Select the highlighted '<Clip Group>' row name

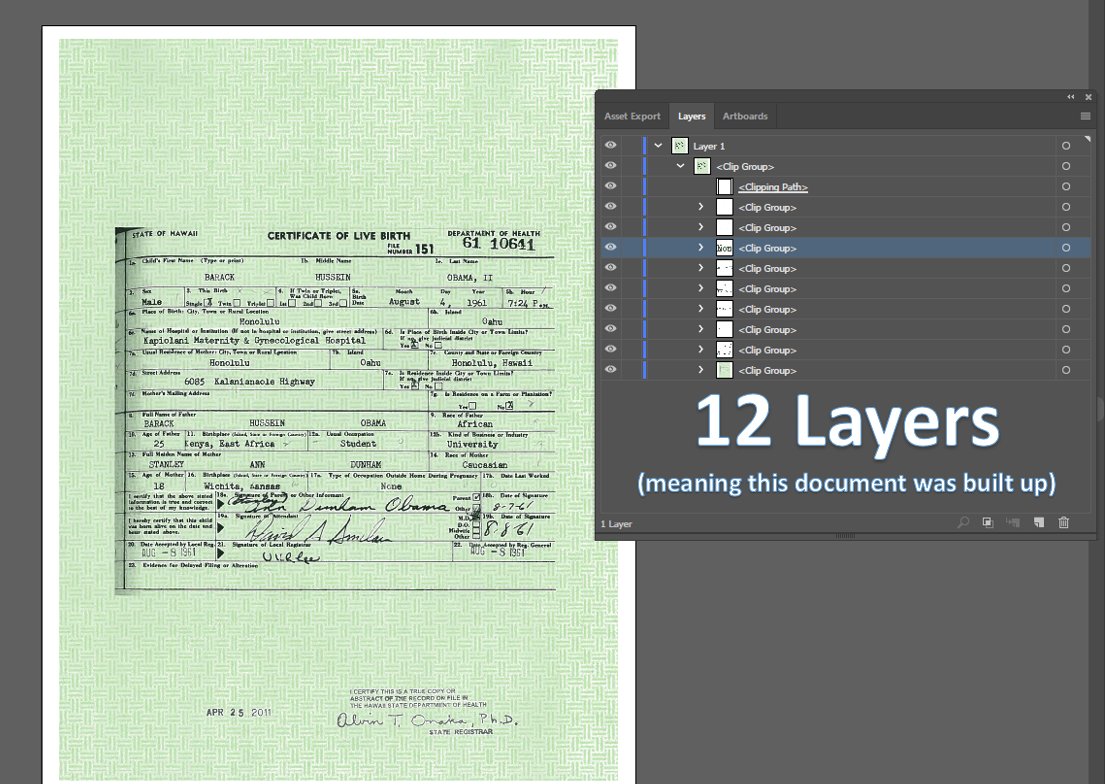coord(767,249)
